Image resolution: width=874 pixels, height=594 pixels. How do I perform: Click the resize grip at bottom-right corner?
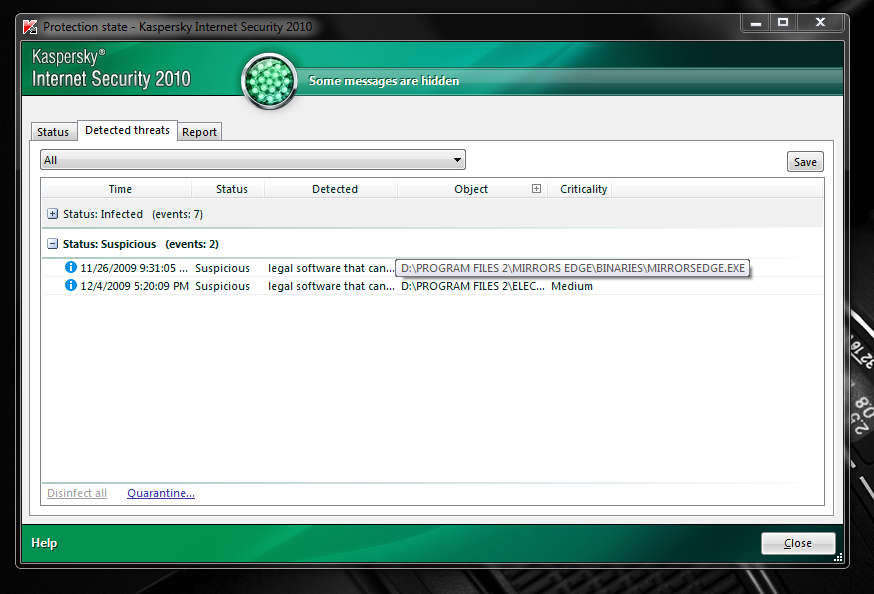coord(838,557)
